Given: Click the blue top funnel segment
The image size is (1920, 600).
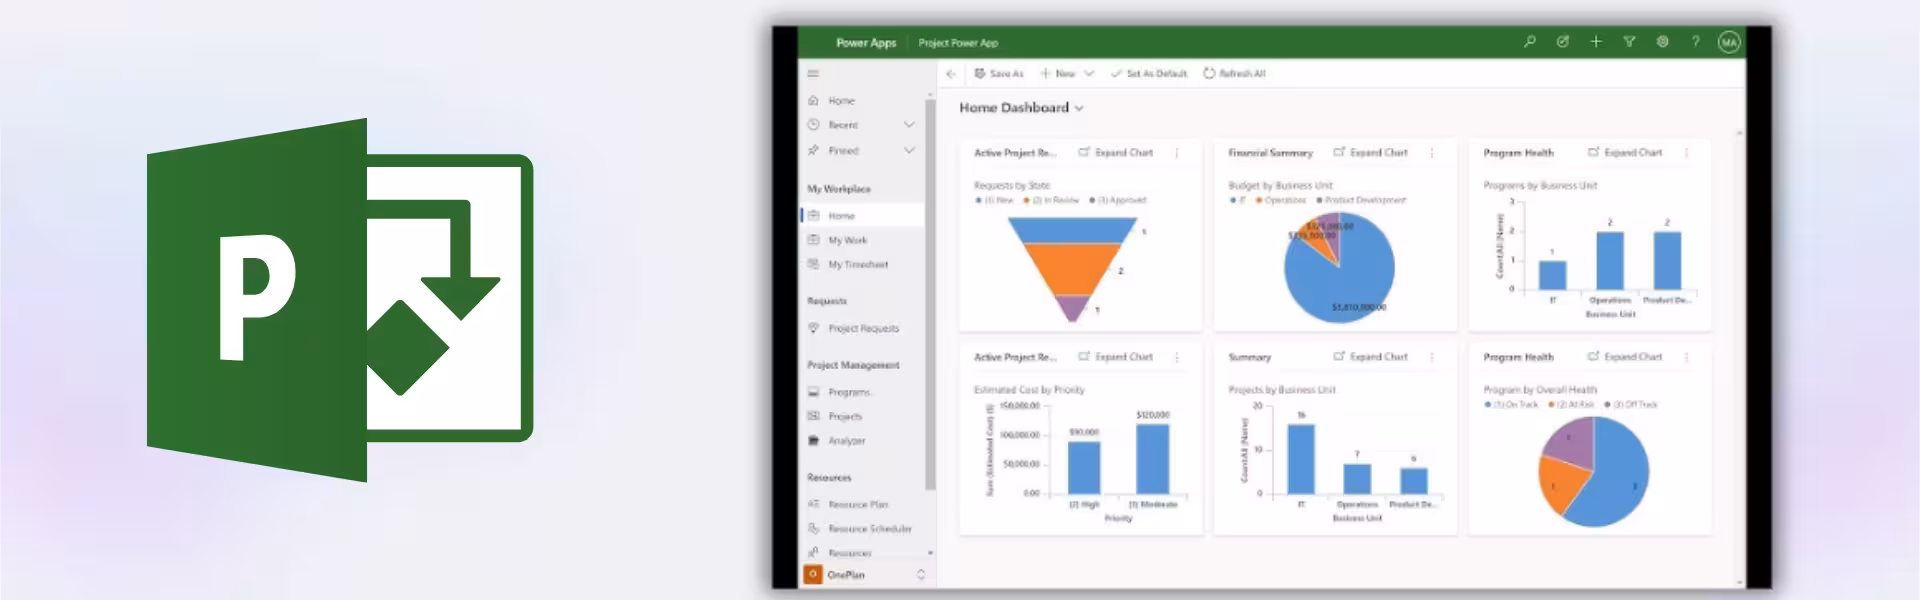Looking at the screenshot, I should 1072,230.
